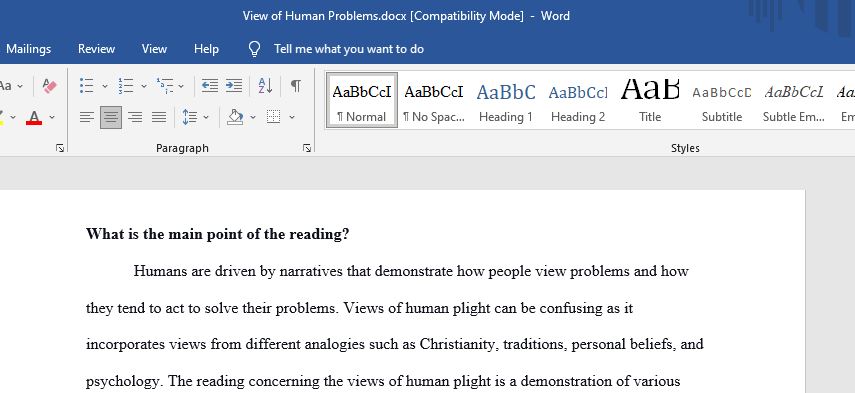Toggle the Show/Hide paragraph marks icon

296,86
